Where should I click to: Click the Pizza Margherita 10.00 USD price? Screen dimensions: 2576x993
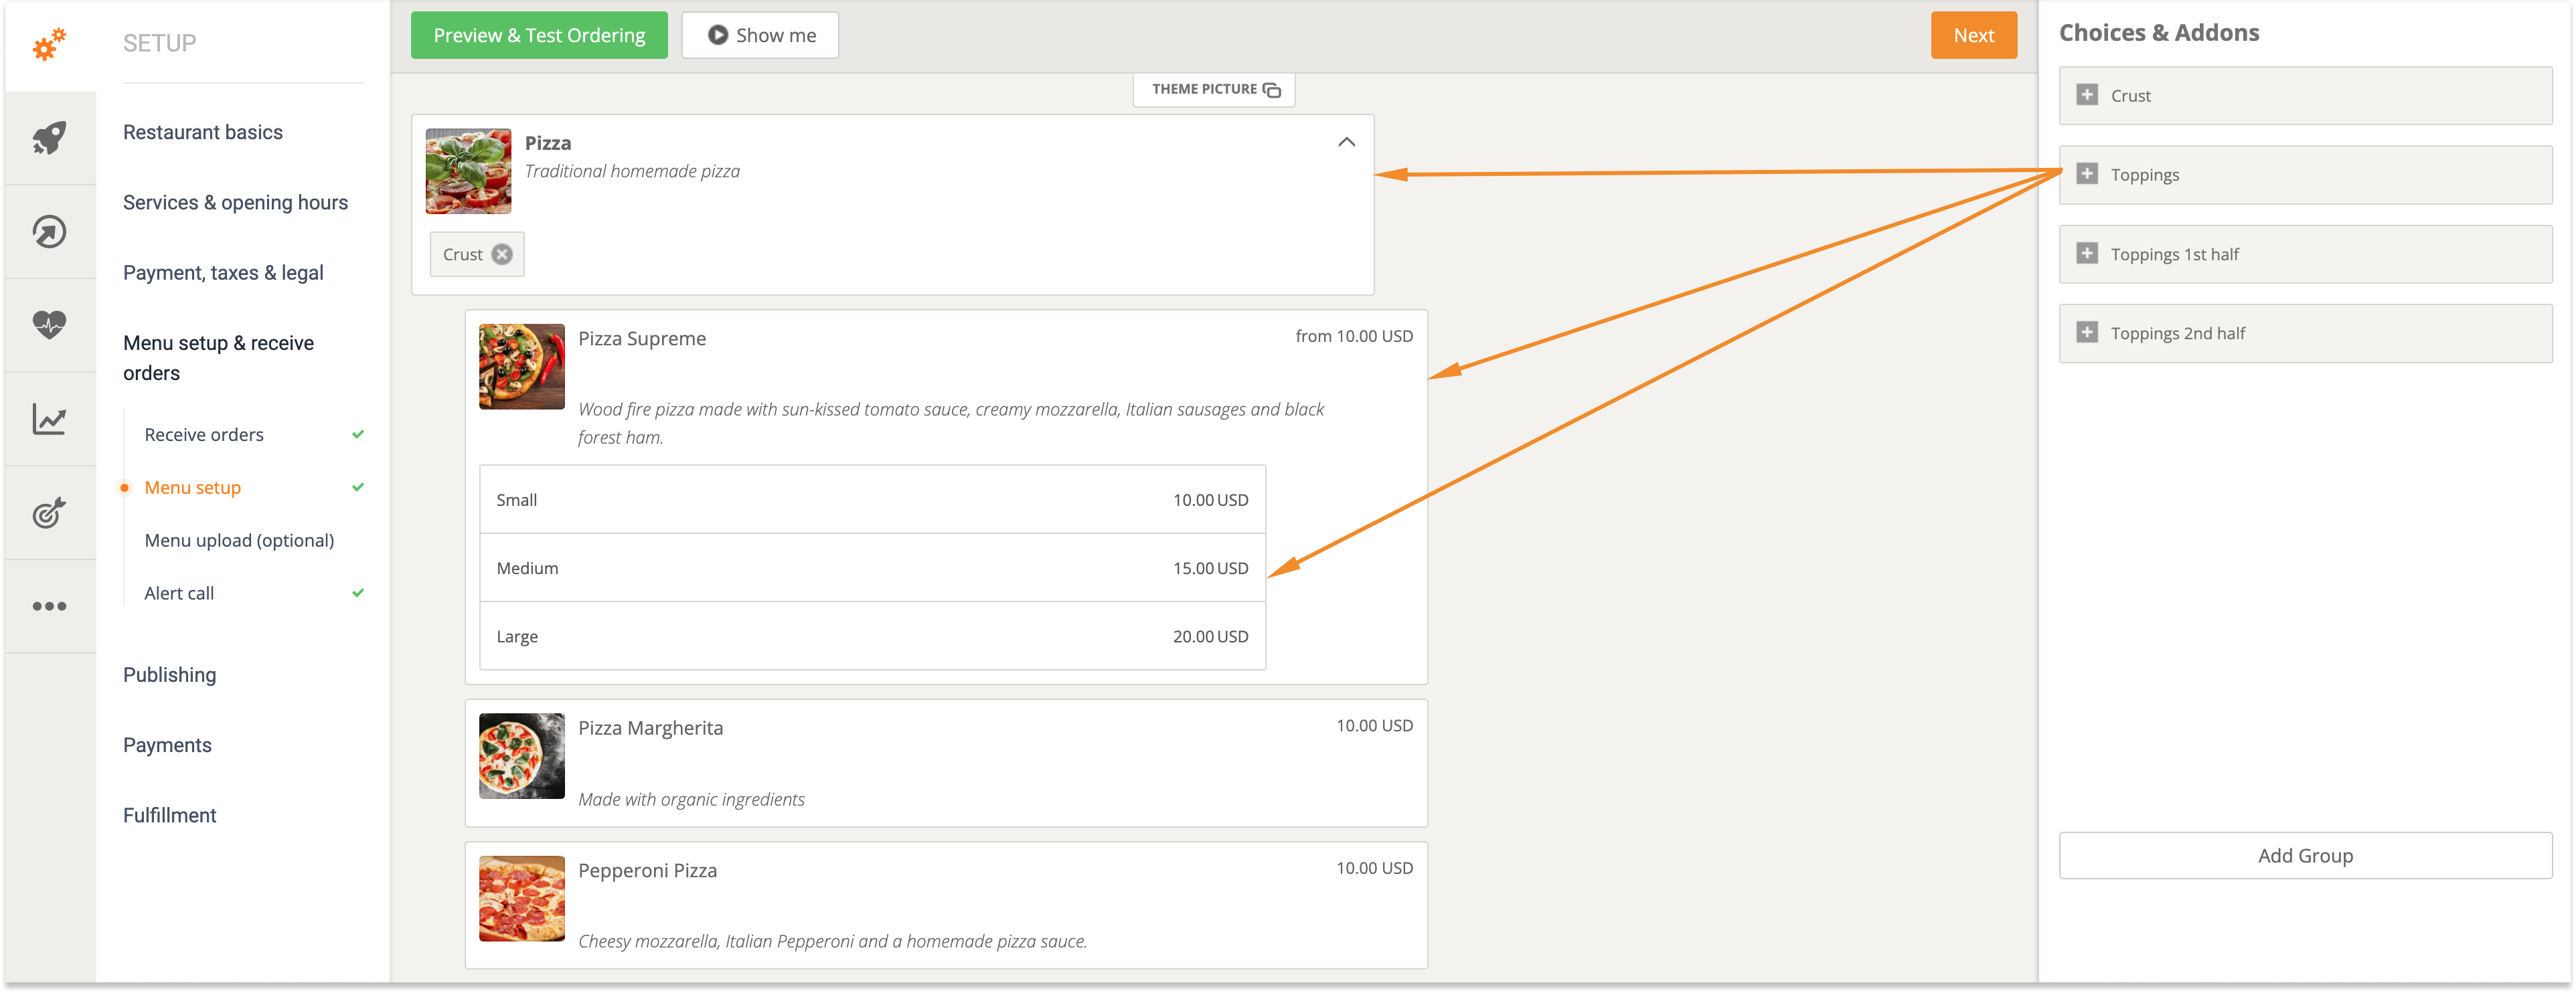1374,725
